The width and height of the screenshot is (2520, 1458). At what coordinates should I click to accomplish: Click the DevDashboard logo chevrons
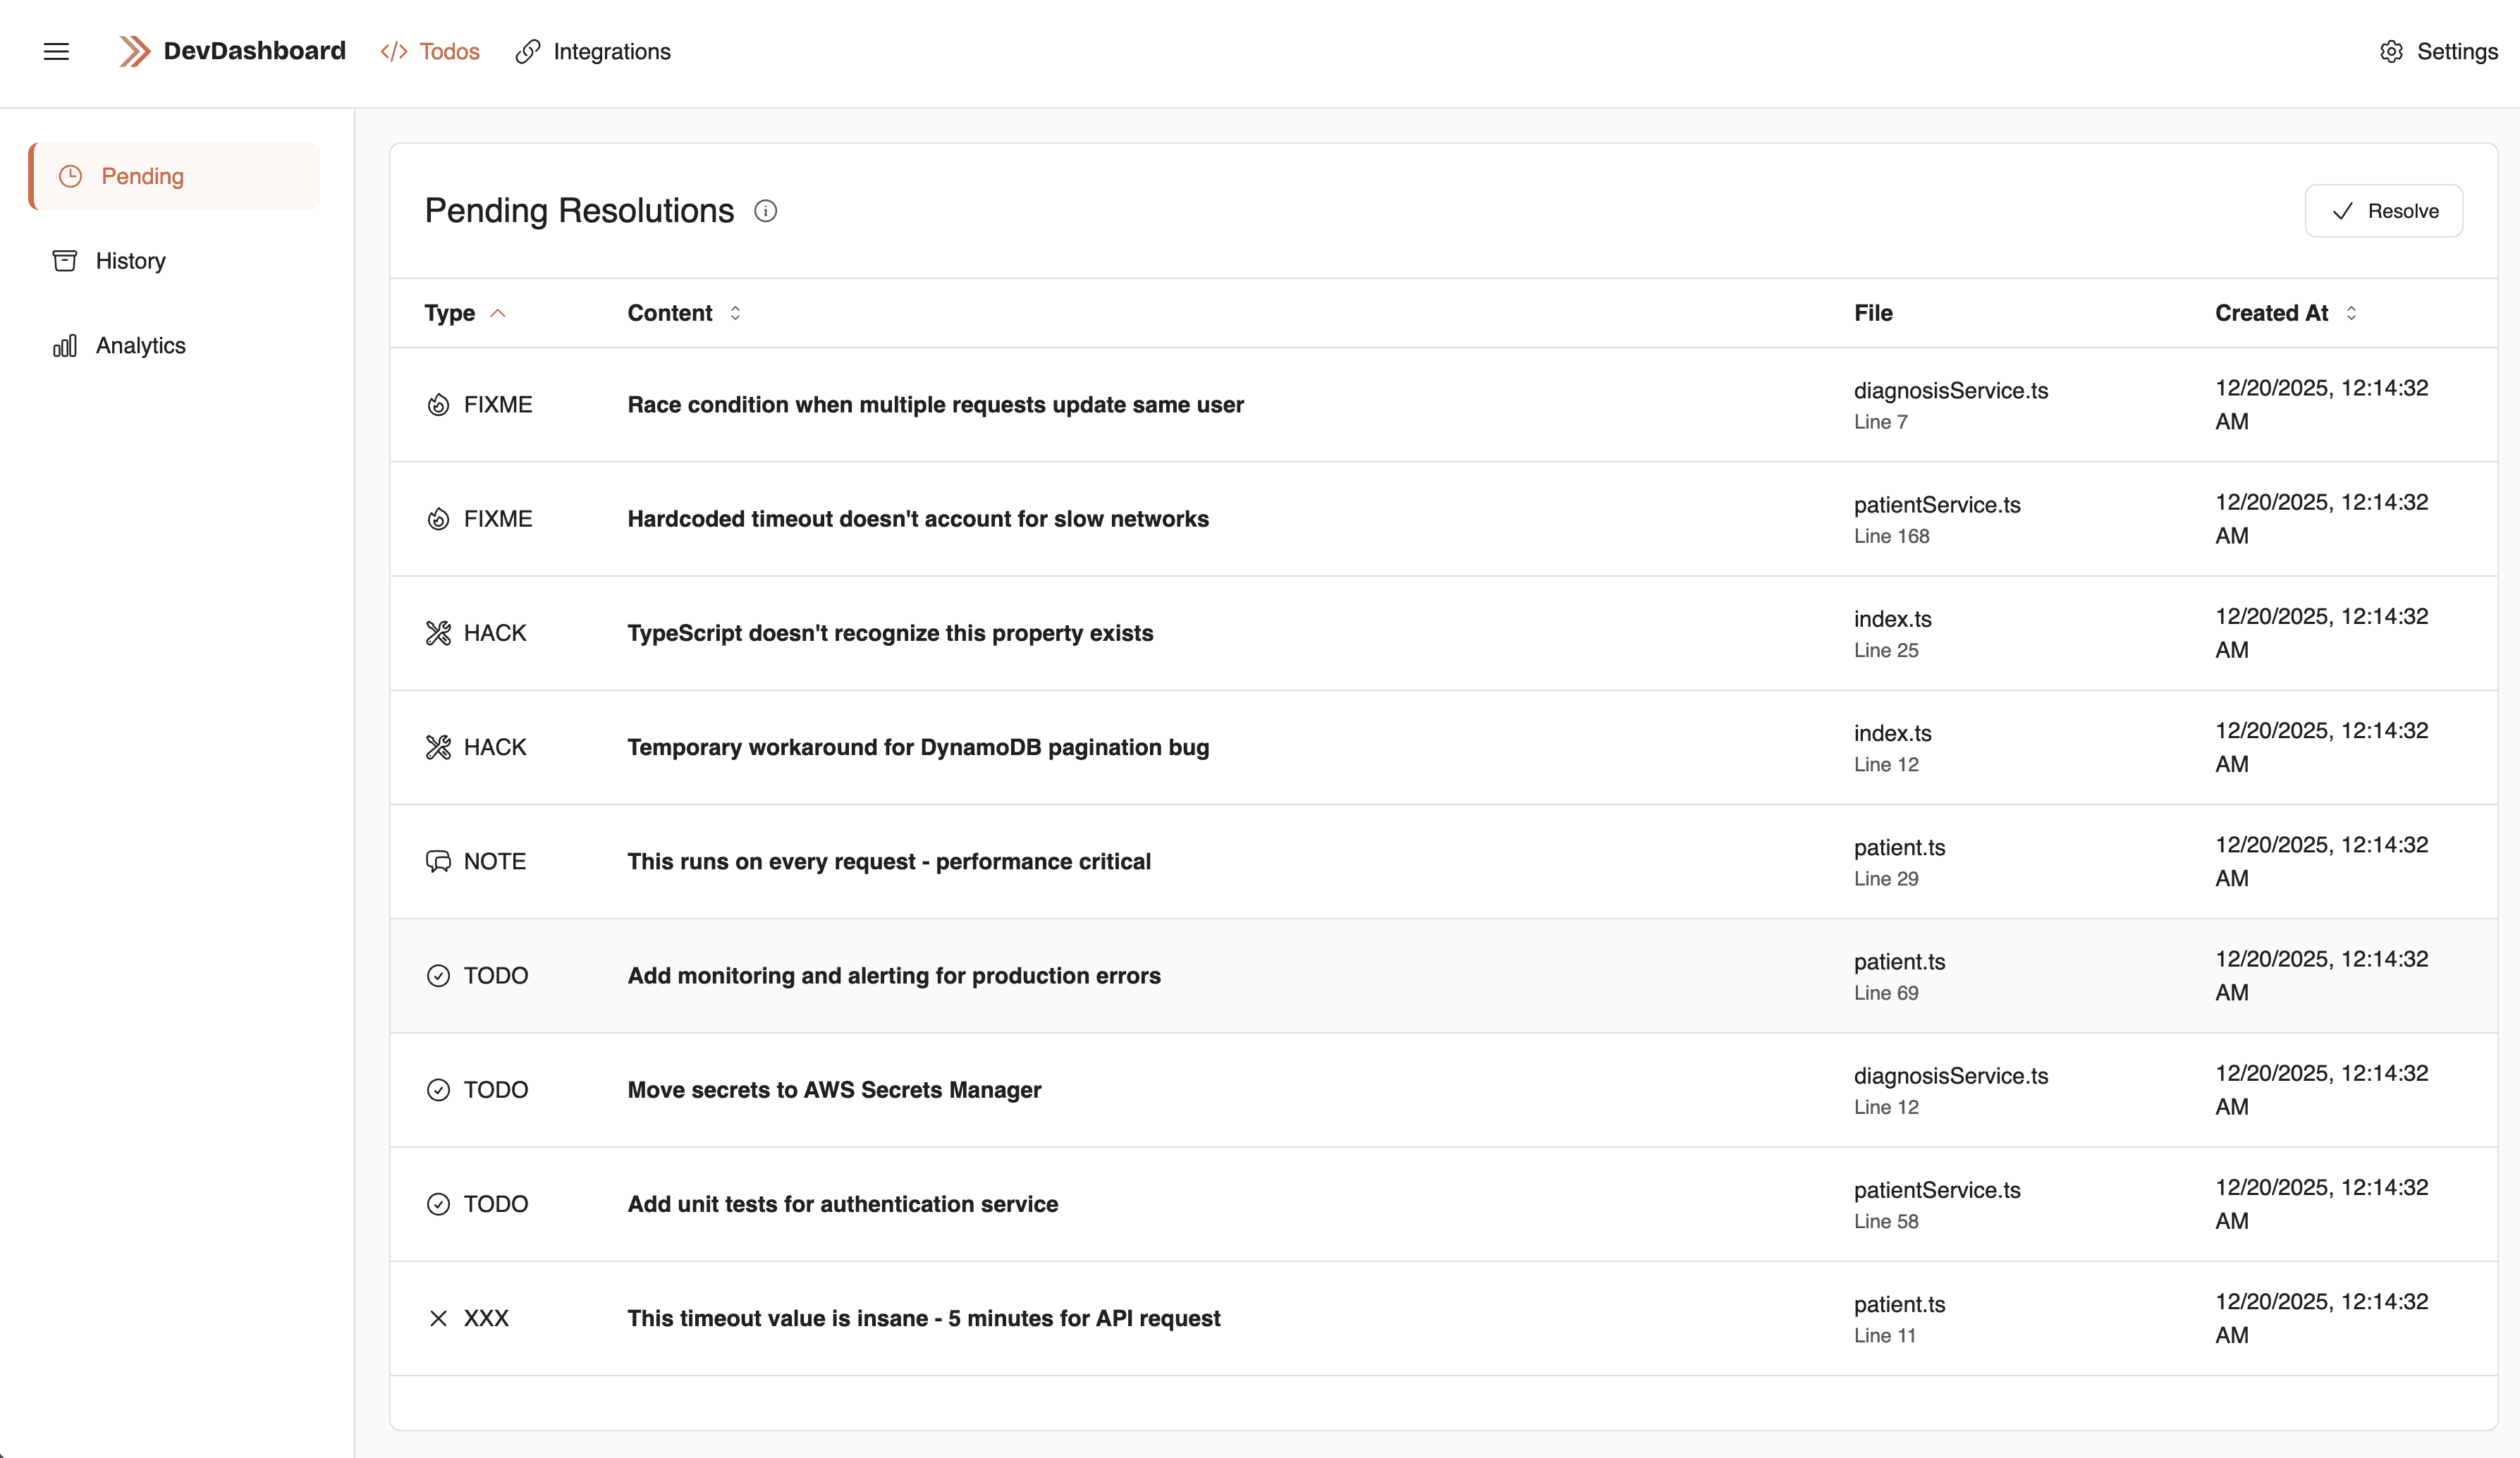coord(133,51)
